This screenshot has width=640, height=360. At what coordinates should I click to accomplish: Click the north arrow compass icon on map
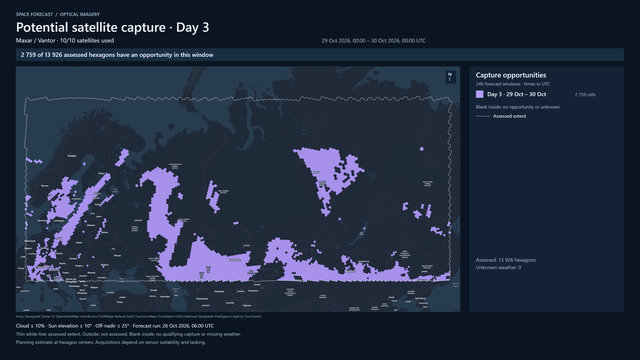pos(450,77)
